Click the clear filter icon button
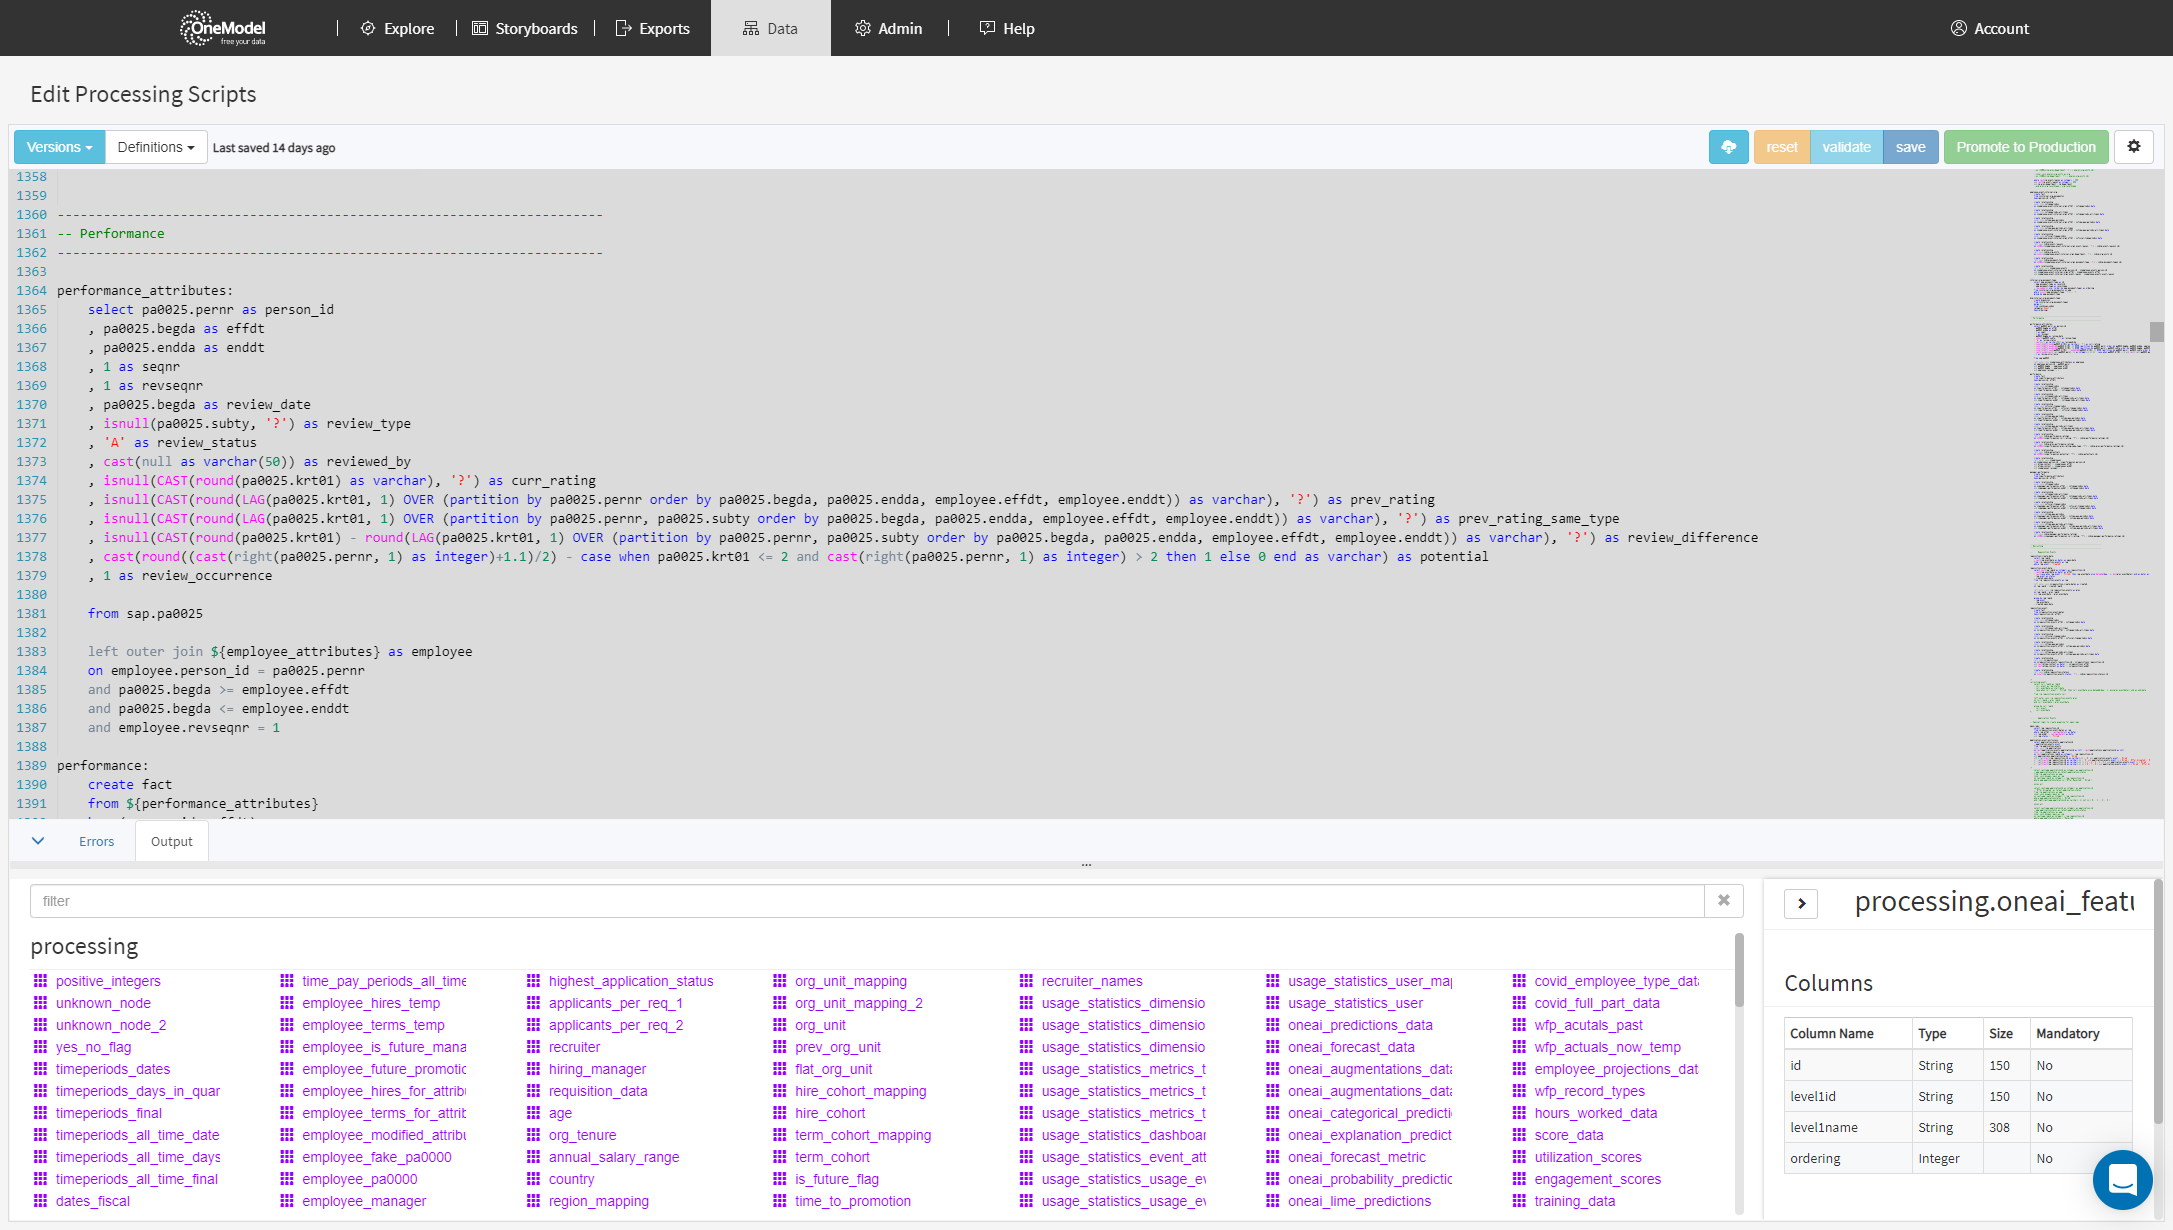2173x1230 pixels. pos(1724,900)
